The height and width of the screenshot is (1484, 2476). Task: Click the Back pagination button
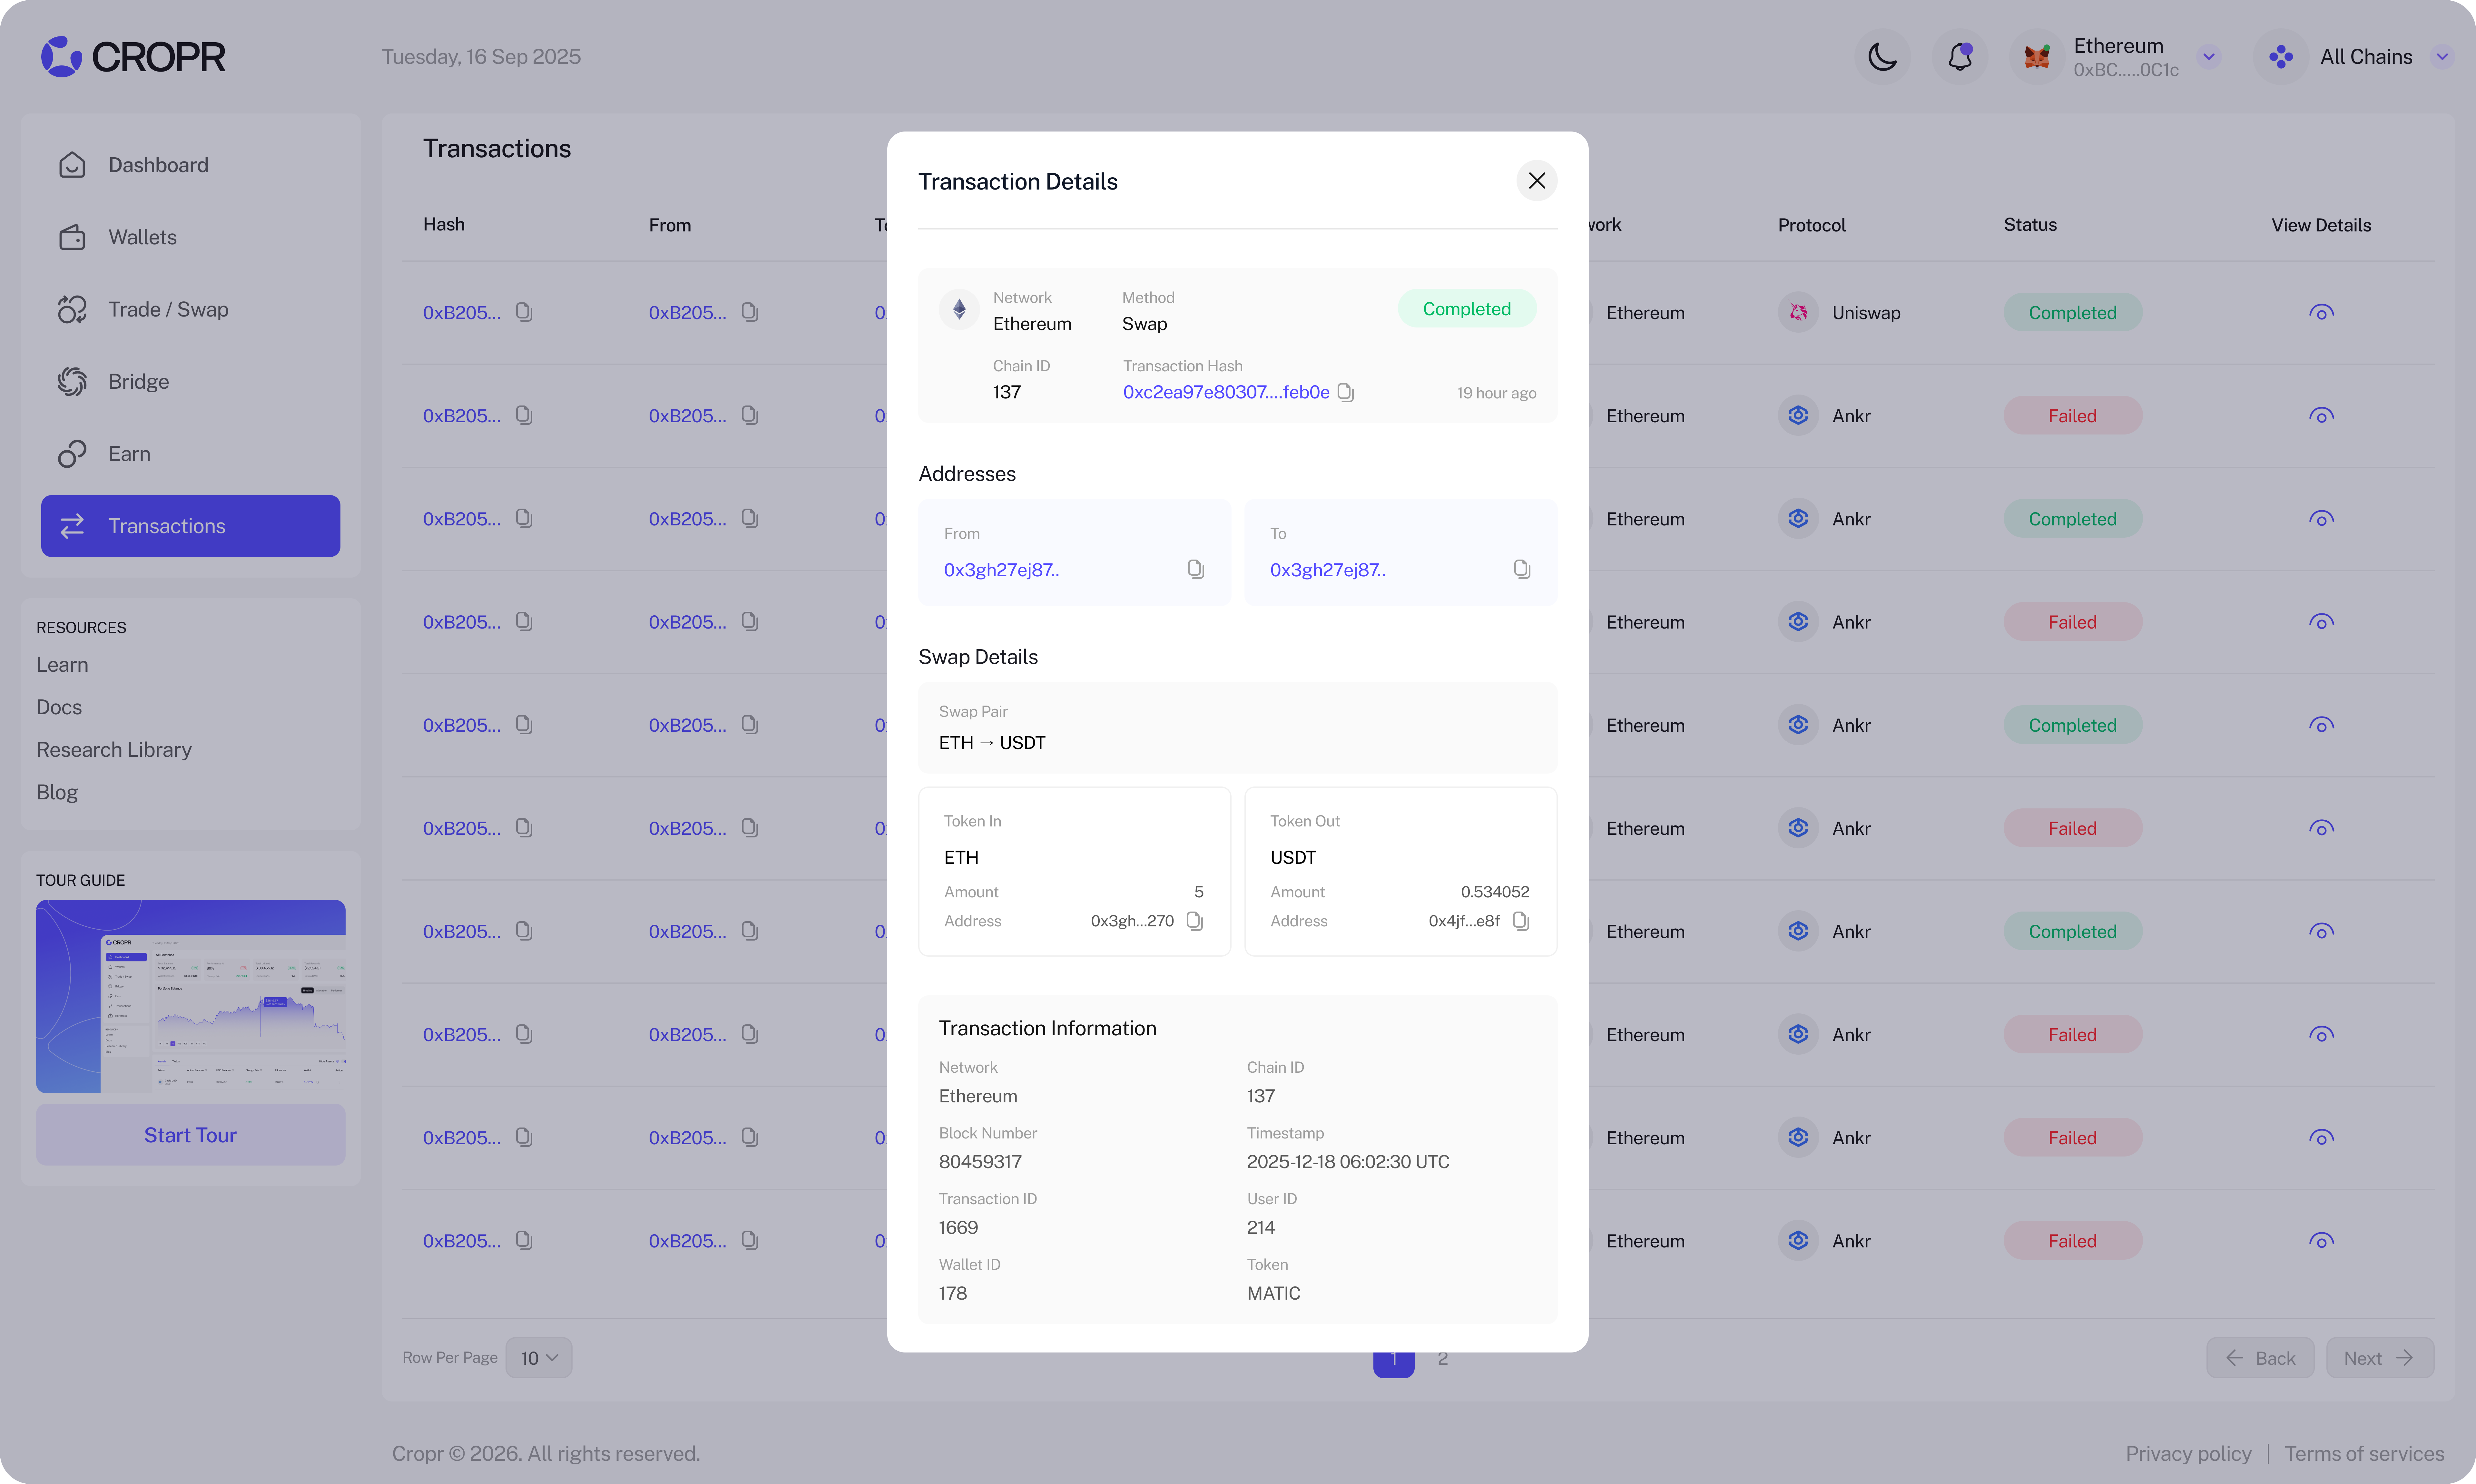click(2260, 1358)
